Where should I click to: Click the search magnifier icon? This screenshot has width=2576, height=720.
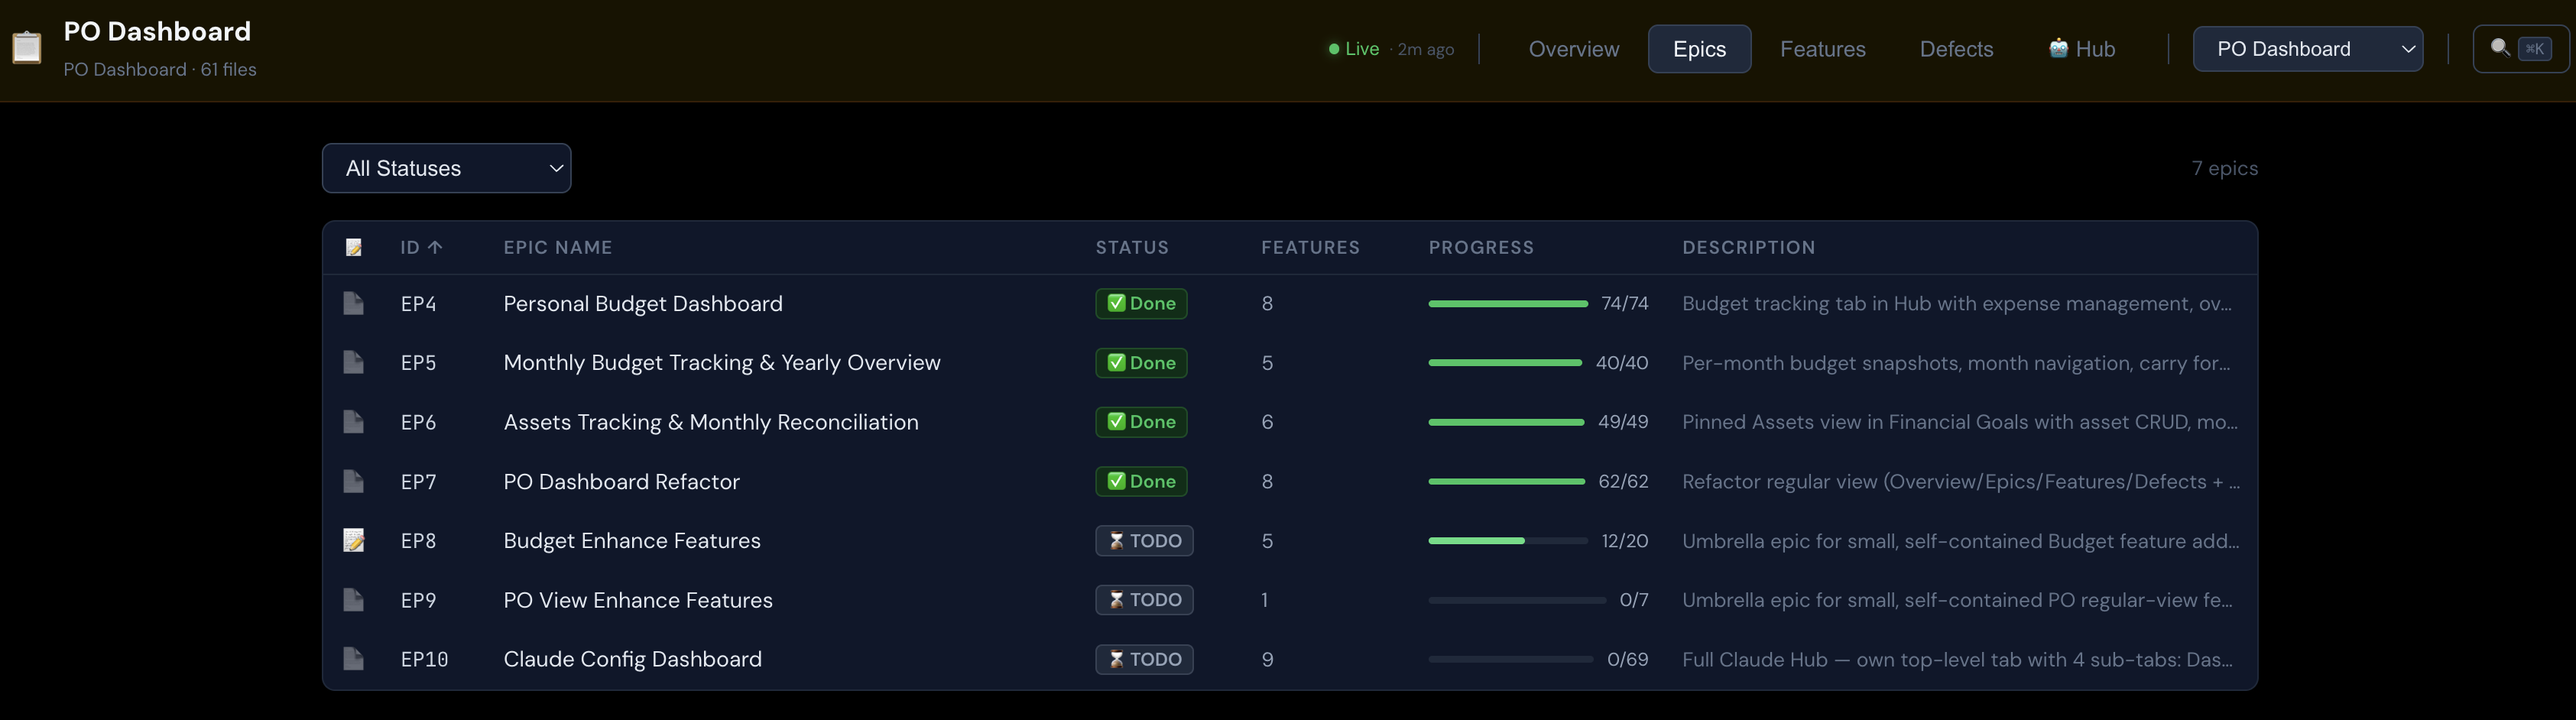(2499, 48)
